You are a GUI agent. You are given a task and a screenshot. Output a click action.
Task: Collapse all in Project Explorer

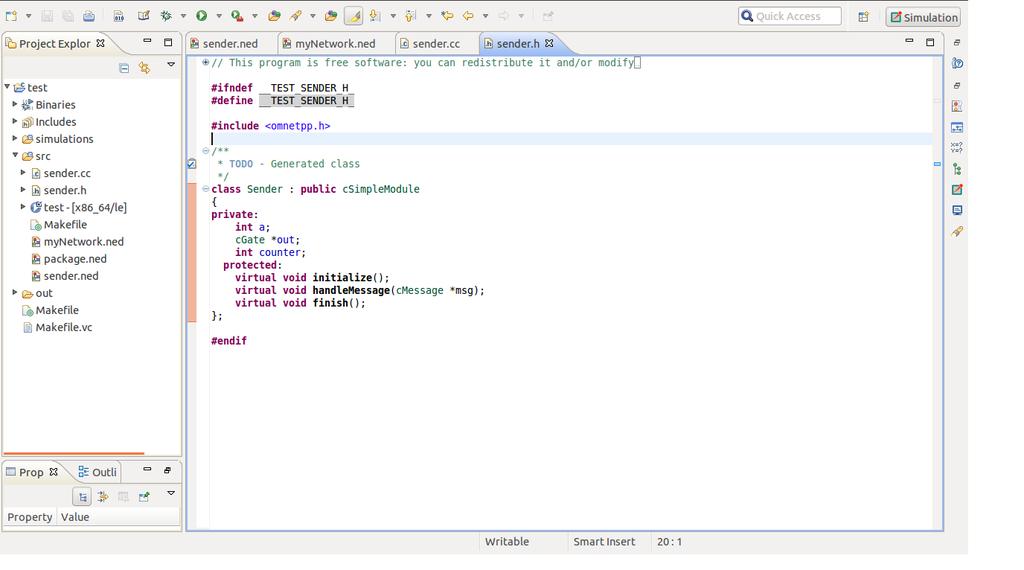click(124, 68)
